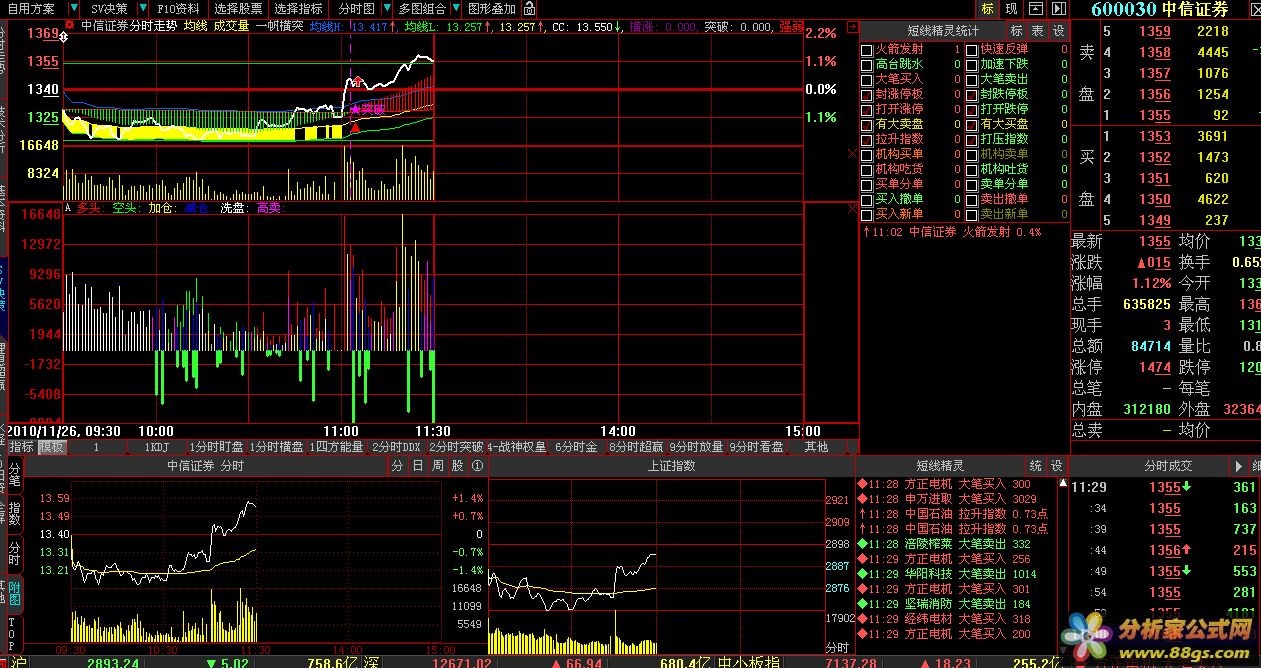Toggle the 大笔买入 checkbox
This screenshot has width=1261, height=668.
coord(867,79)
